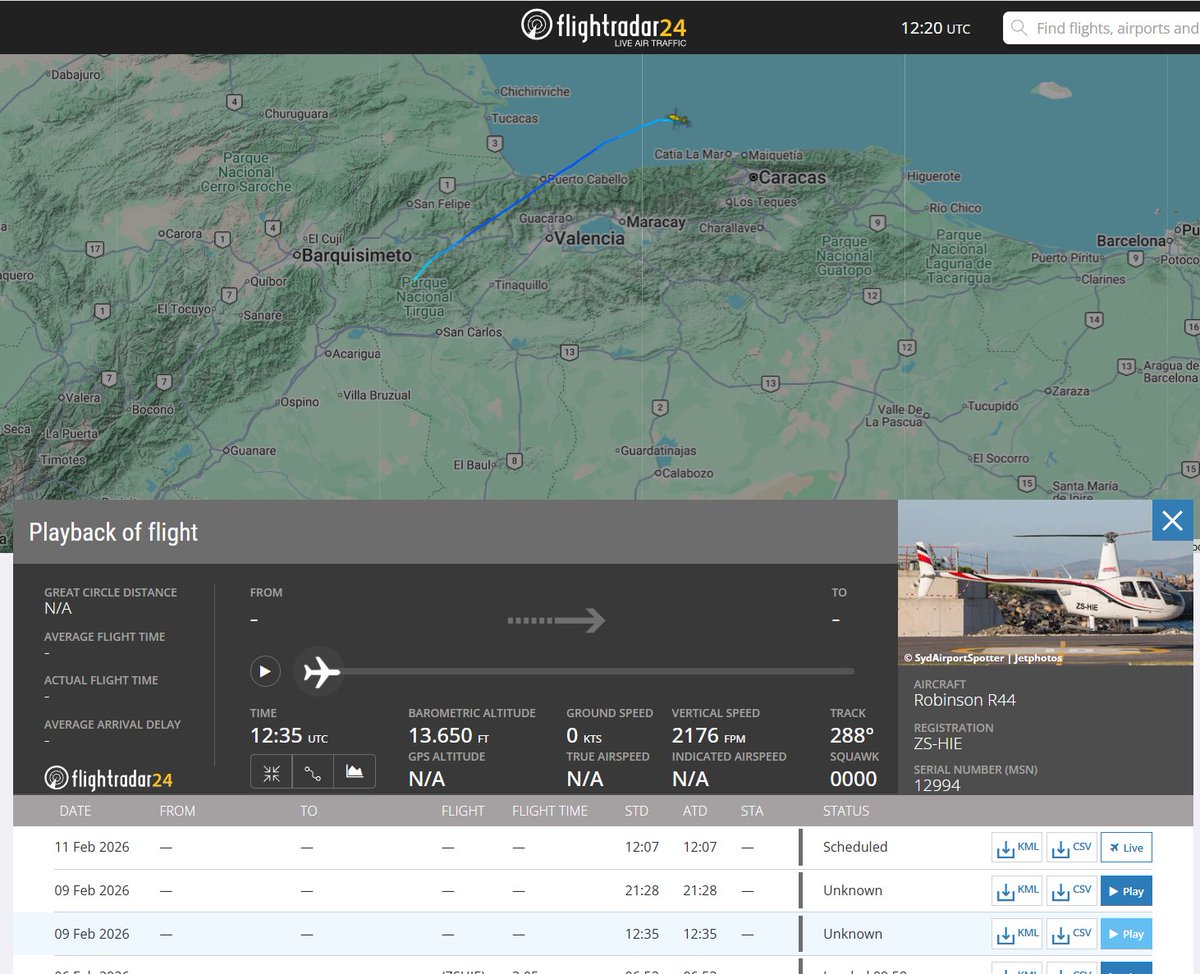This screenshot has width=1200, height=974.
Task: Download CSV for the 09 Feb 21:28 flight
Action: [1071, 890]
